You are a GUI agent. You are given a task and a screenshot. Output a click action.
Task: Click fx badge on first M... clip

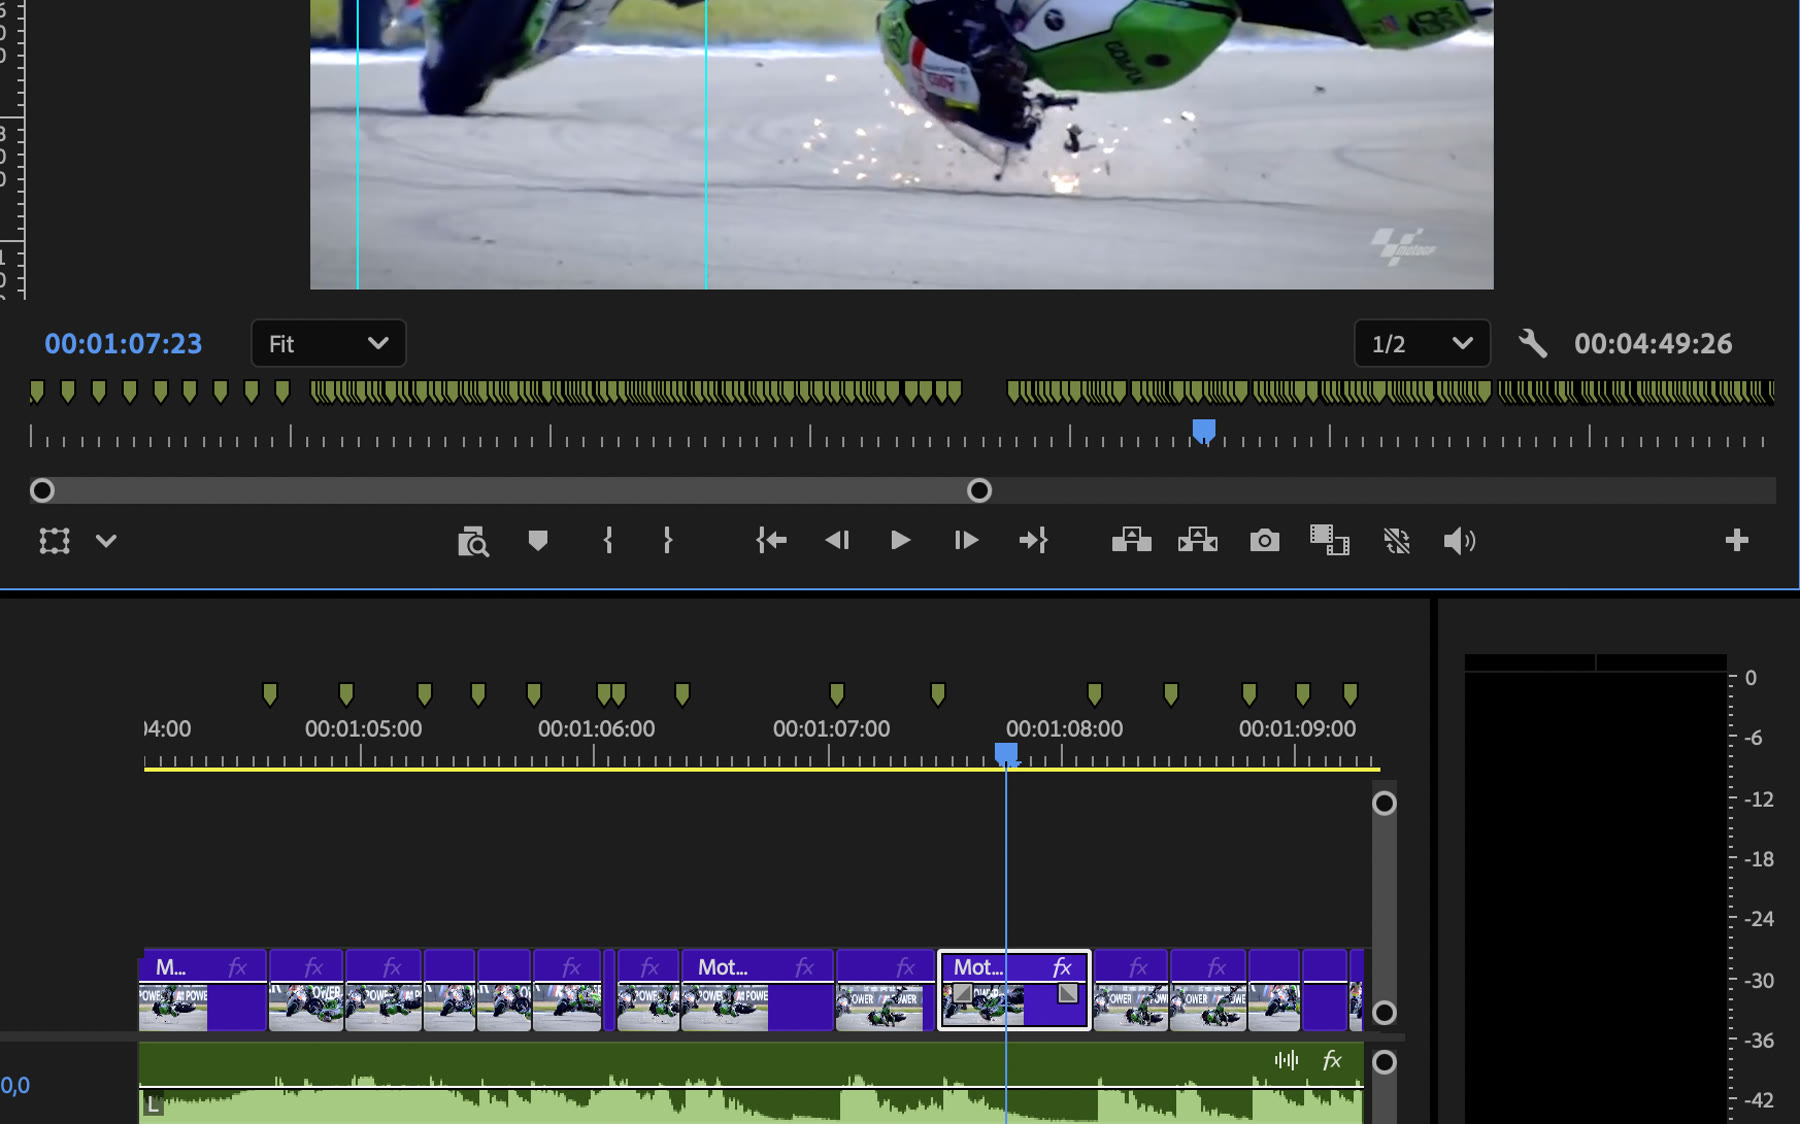pos(237,967)
